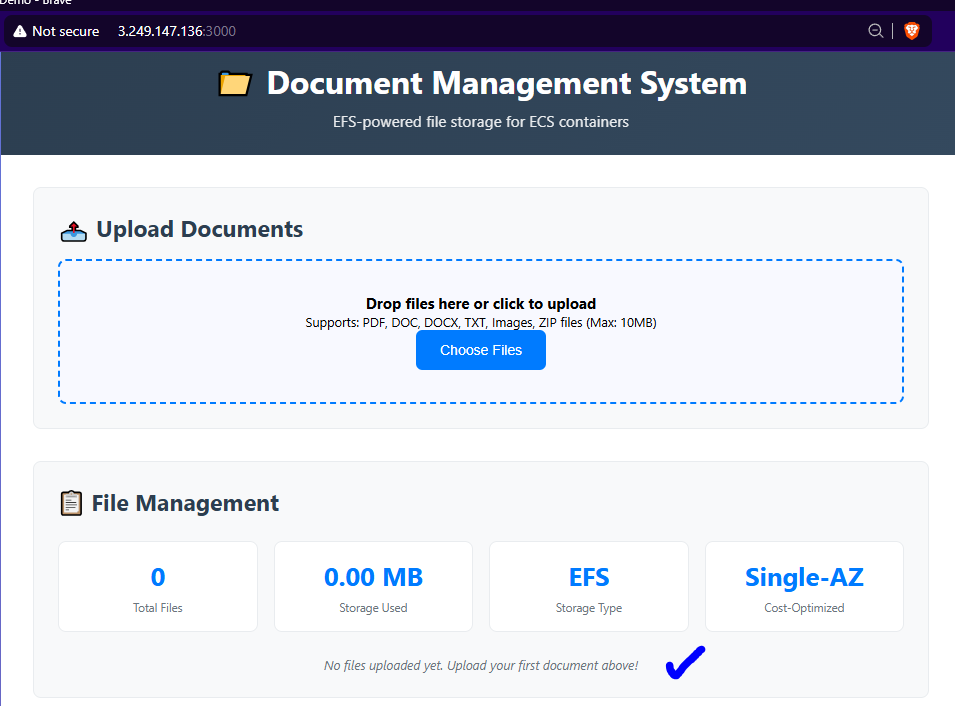Image resolution: width=955 pixels, height=706 pixels.
Task: Click the 'EFS-powered file storage' subtitle
Action: [481, 122]
